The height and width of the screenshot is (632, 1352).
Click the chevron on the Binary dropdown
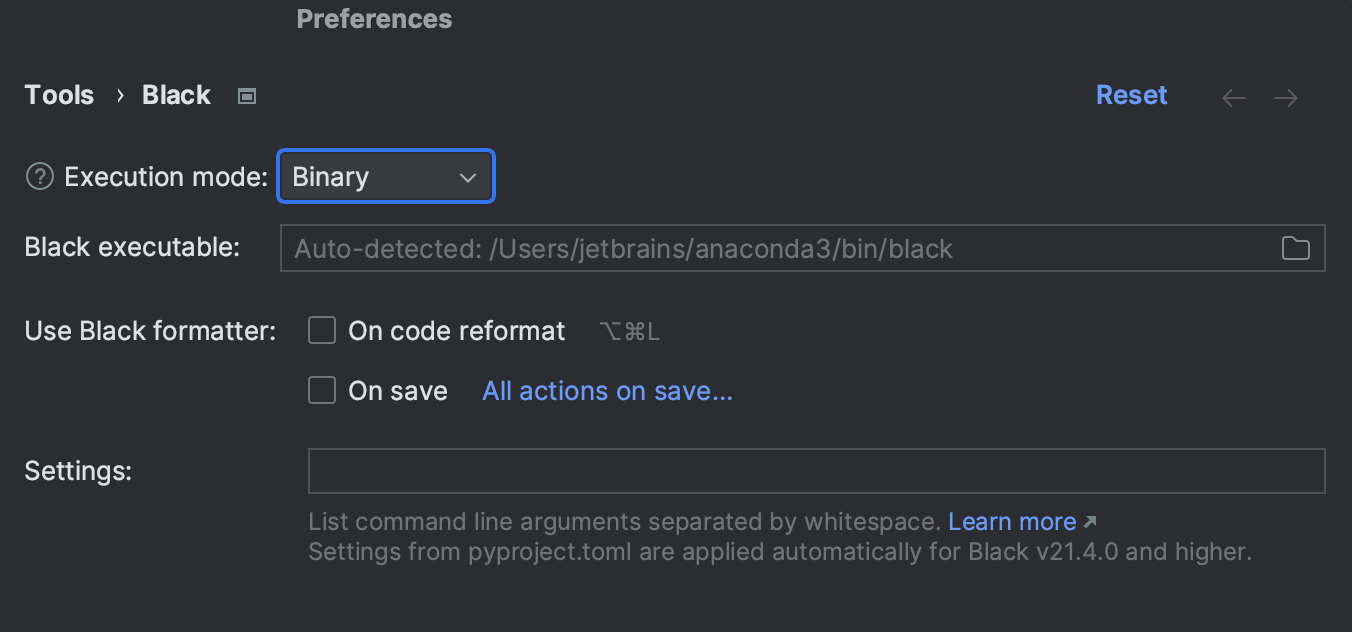tap(467, 176)
